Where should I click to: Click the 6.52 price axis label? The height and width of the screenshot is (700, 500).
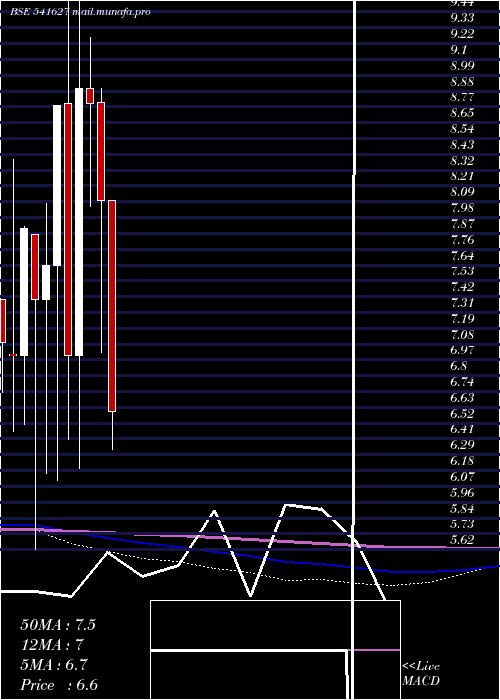tap(462, 414)
